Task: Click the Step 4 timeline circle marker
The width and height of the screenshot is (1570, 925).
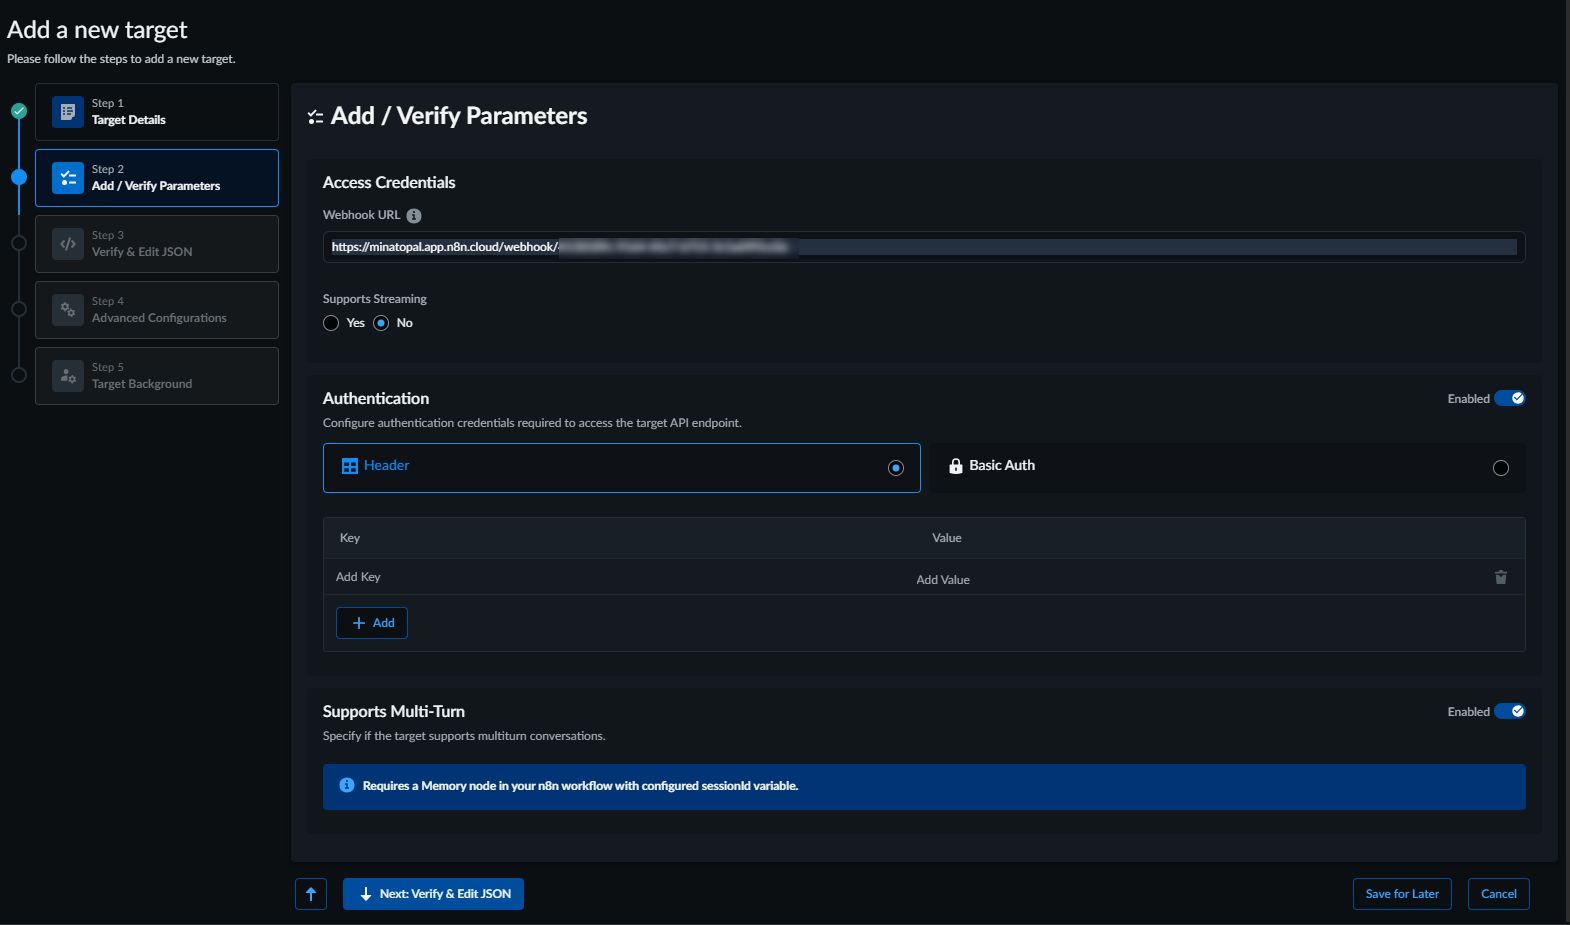Action: (x=19, y=309)
